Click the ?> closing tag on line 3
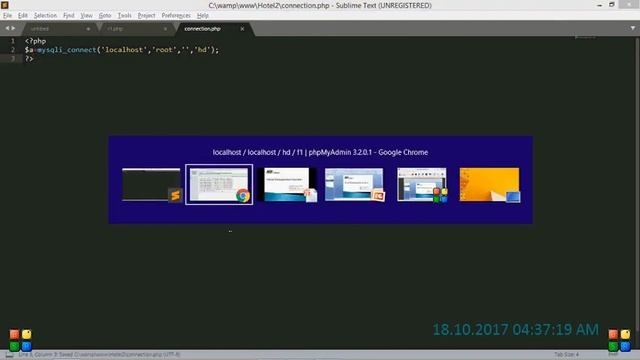 coord(29,58)
